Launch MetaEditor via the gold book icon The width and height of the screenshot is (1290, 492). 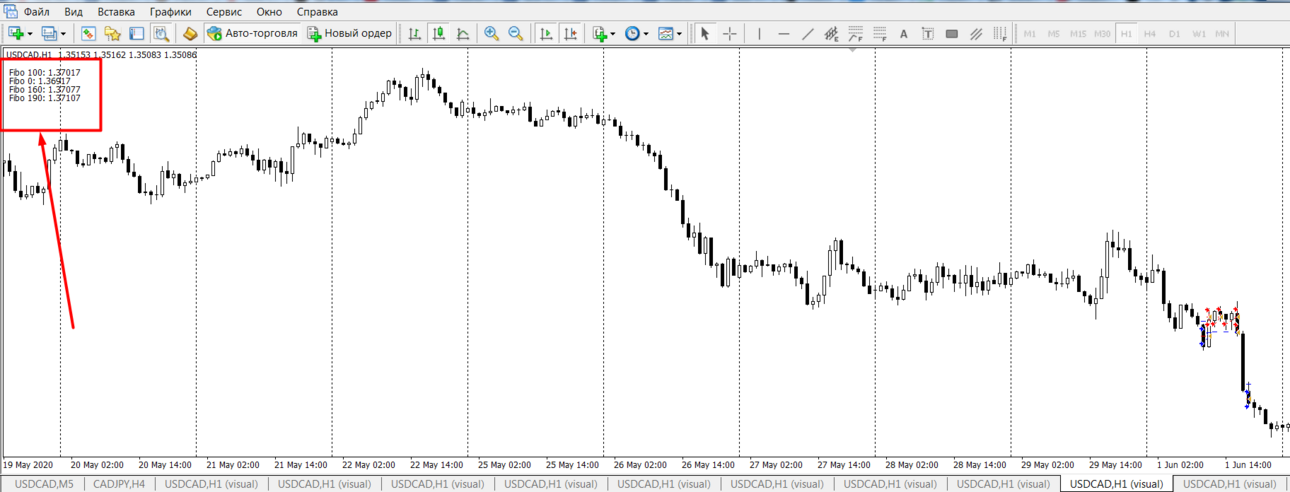click(x=190, y=33)
